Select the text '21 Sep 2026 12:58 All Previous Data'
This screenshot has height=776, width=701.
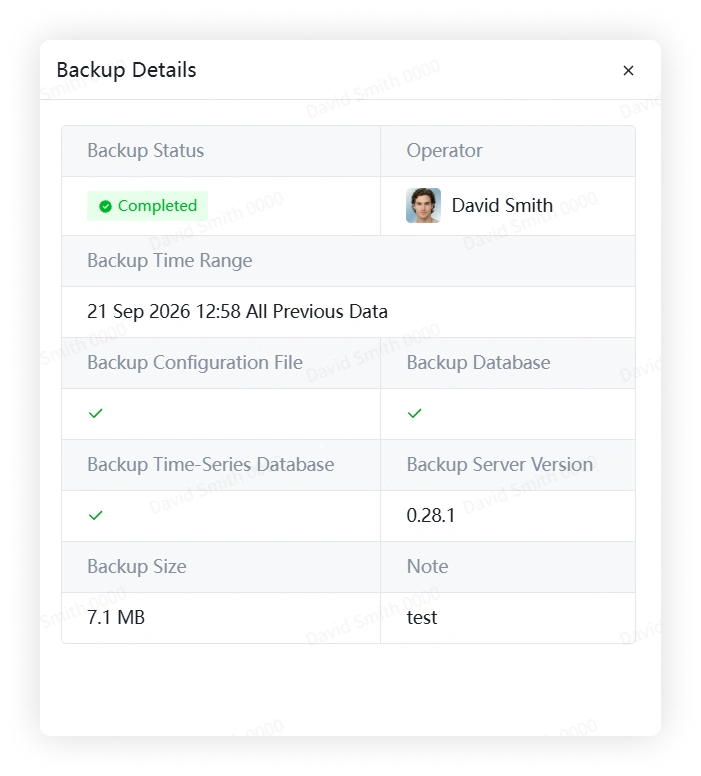[x=237, y=312]
